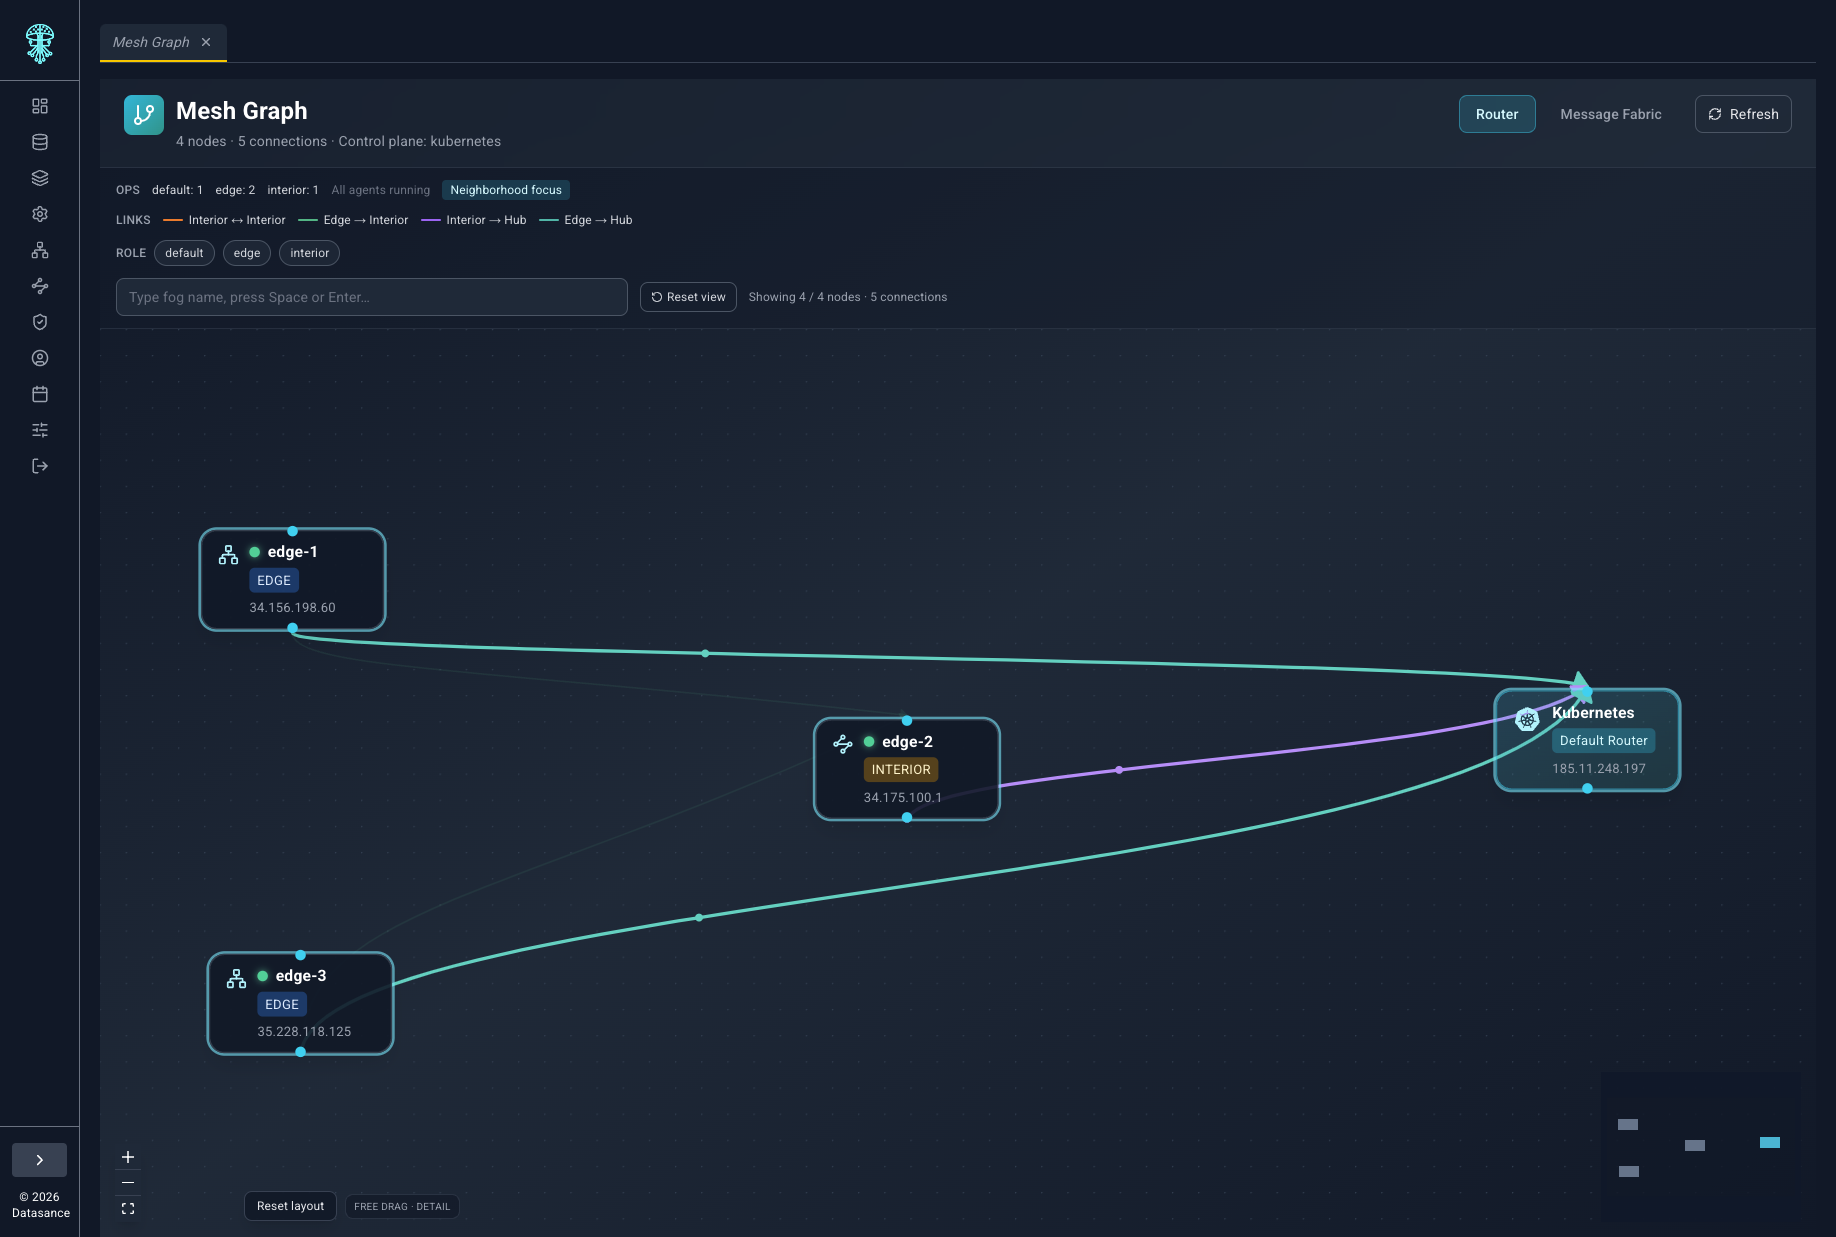Click the Refresh button
The height and width of the screenshot is (1237, 1836).
(1743, 114)
